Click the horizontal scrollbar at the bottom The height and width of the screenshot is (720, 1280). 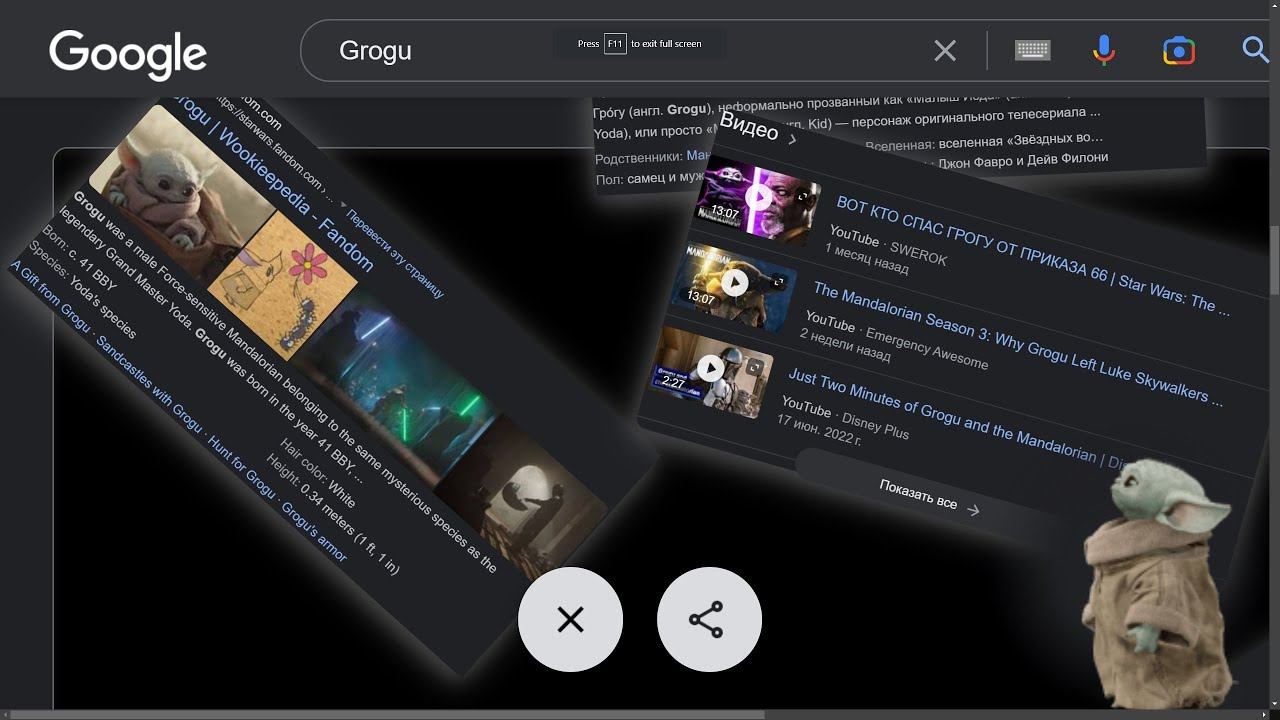[x=385, y=715]
